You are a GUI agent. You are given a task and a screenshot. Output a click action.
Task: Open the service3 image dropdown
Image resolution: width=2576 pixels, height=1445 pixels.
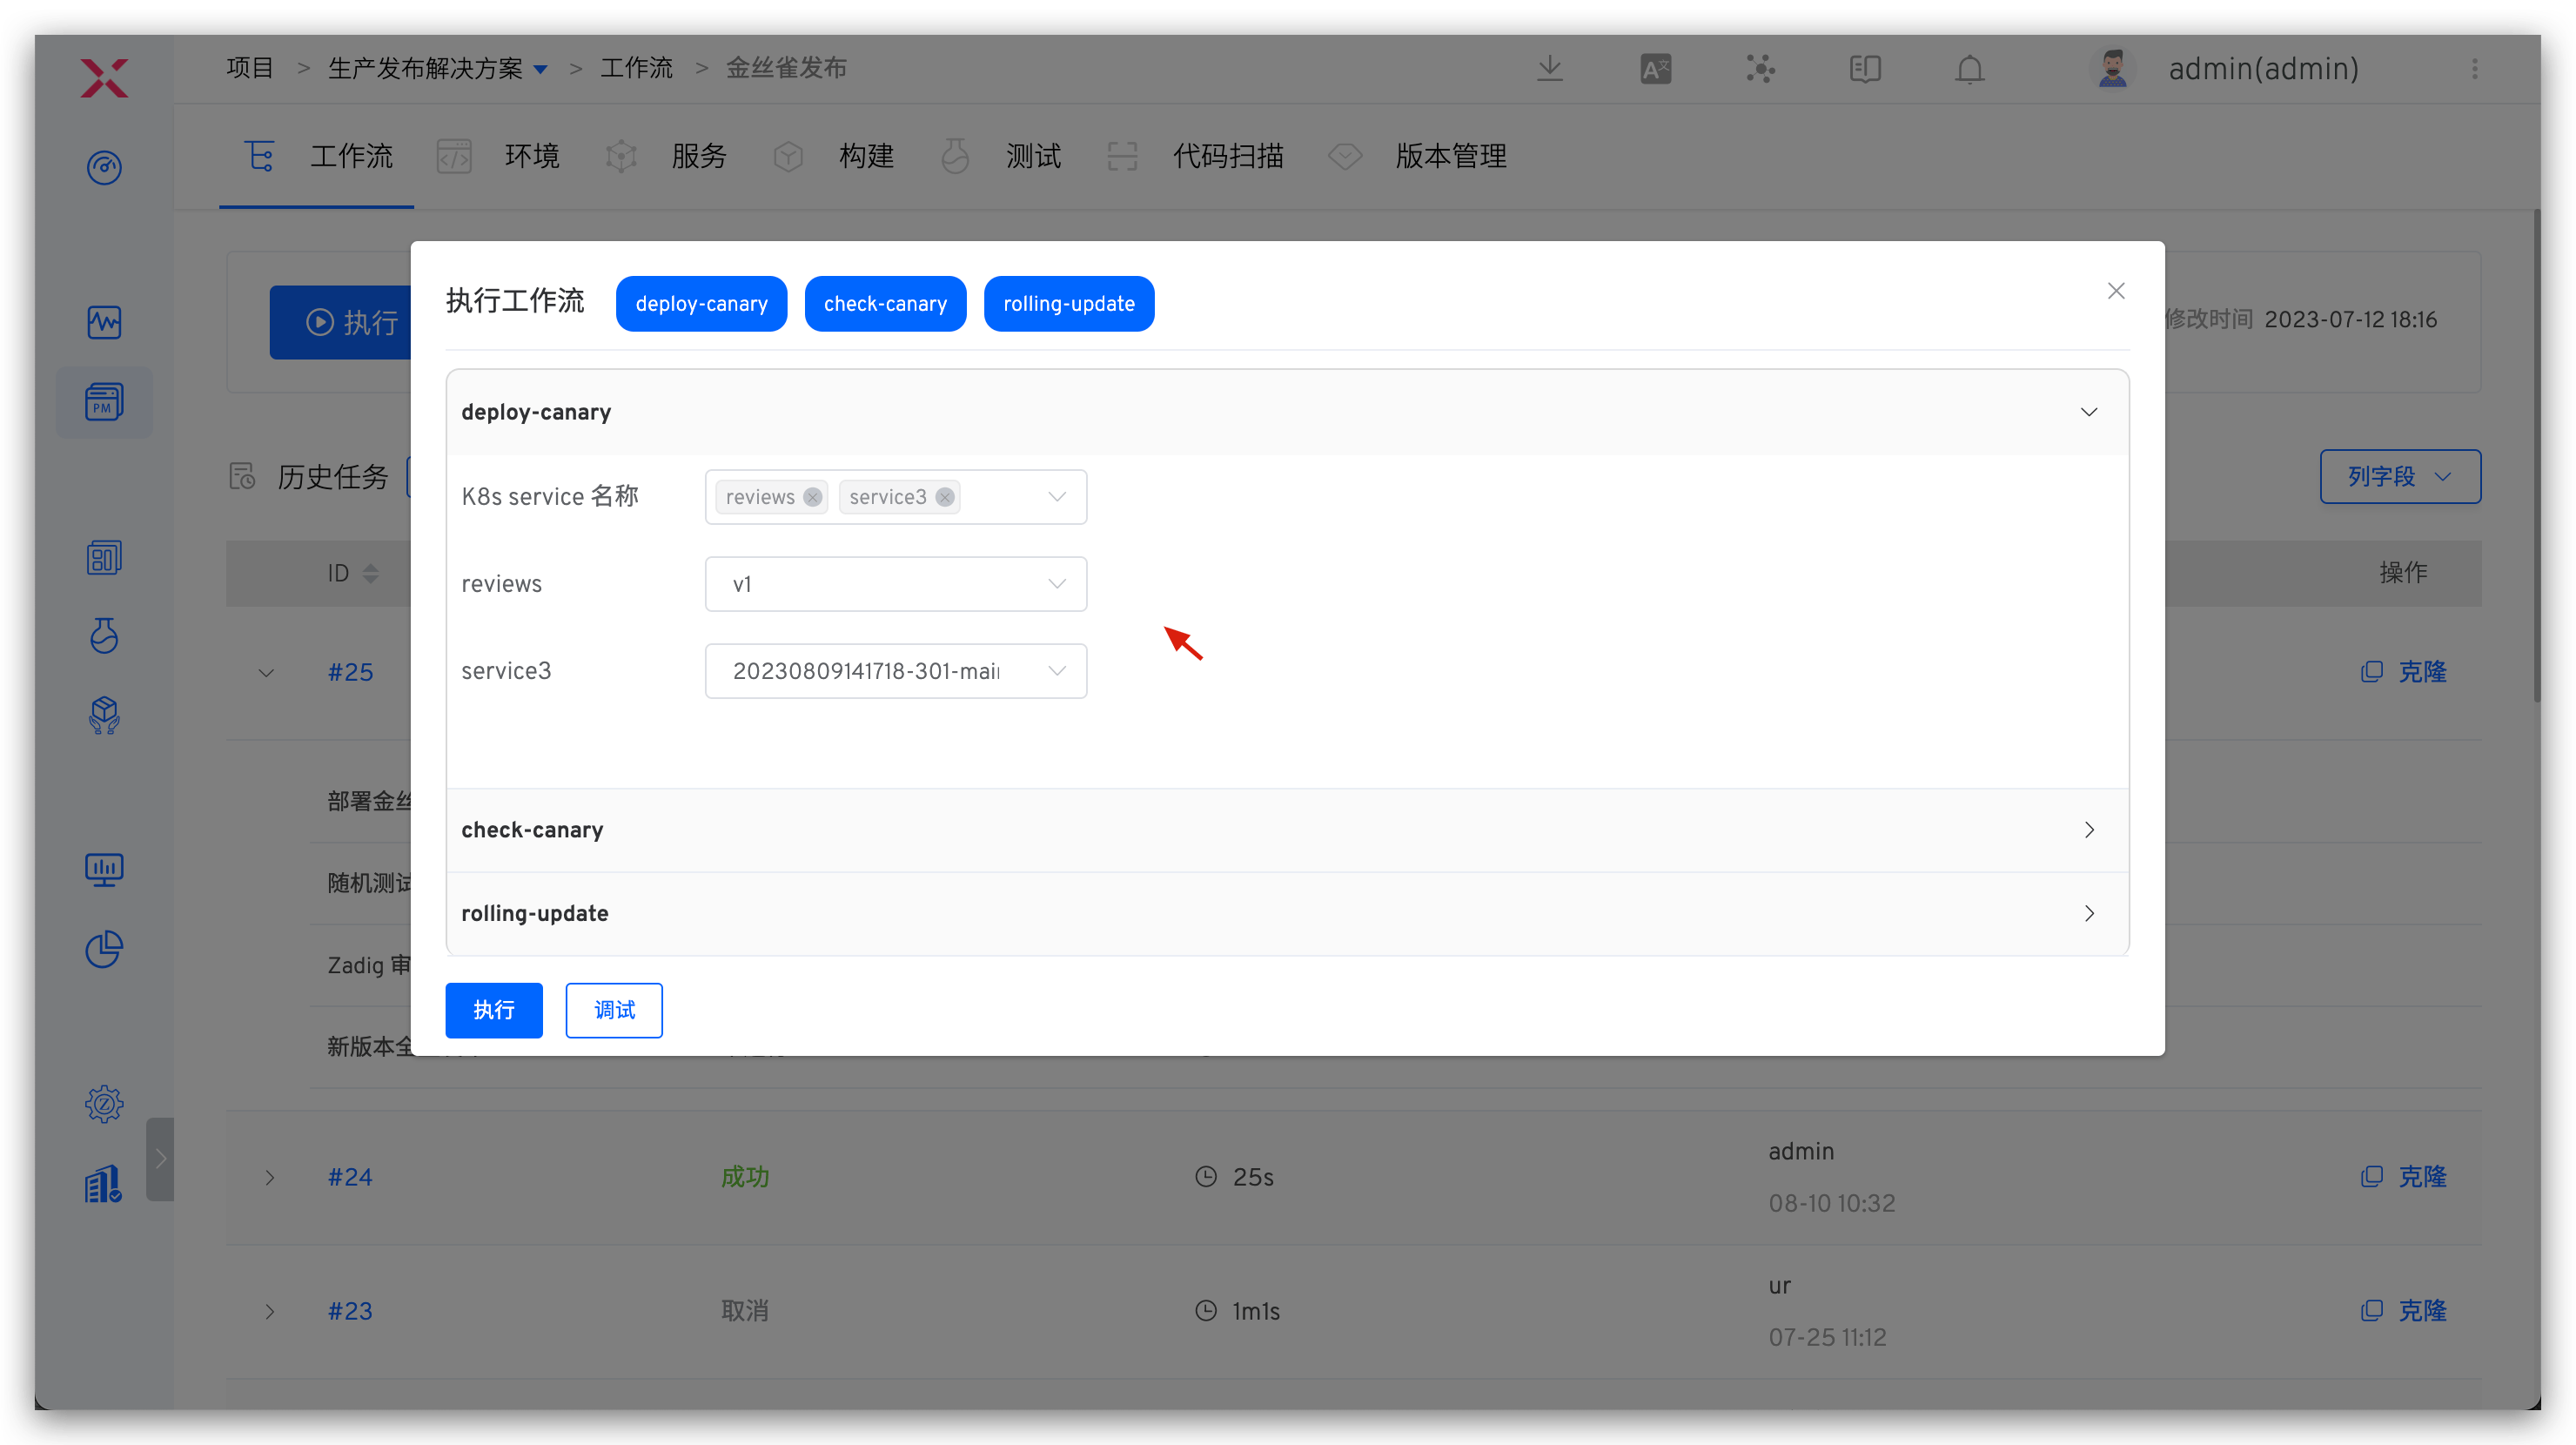tap(895, 671)
